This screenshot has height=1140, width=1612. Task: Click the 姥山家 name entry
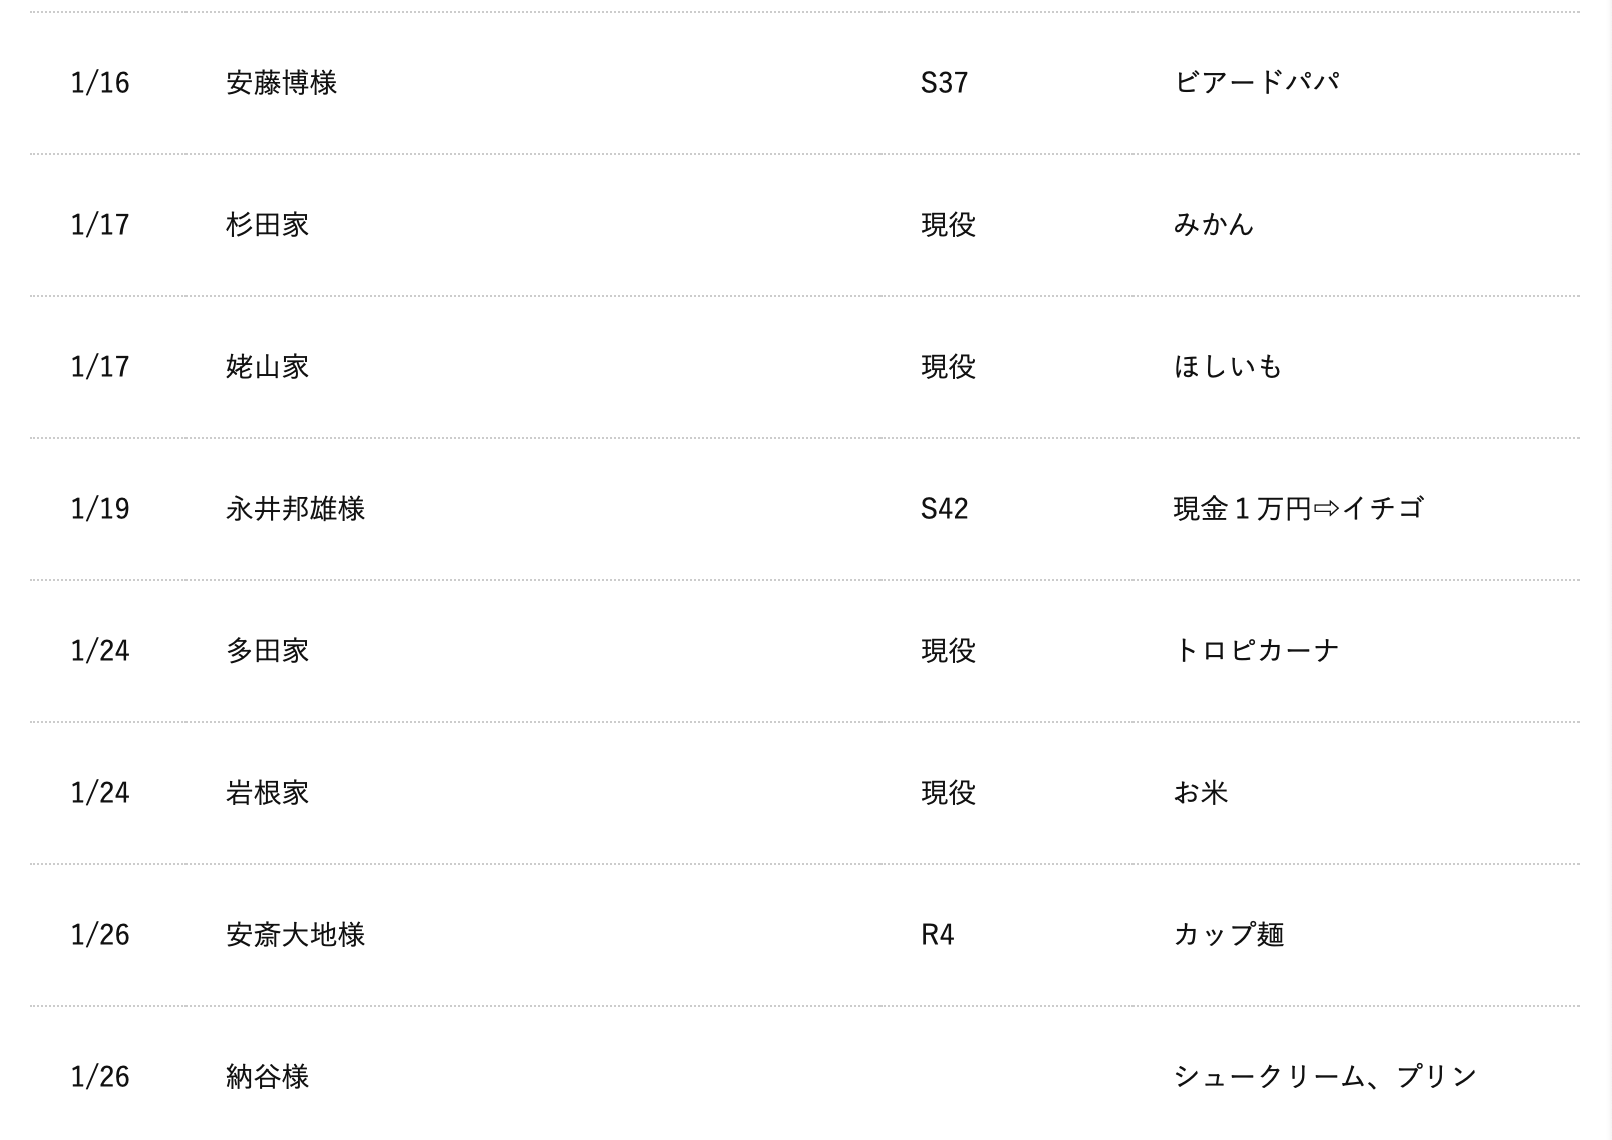point(268,366)
